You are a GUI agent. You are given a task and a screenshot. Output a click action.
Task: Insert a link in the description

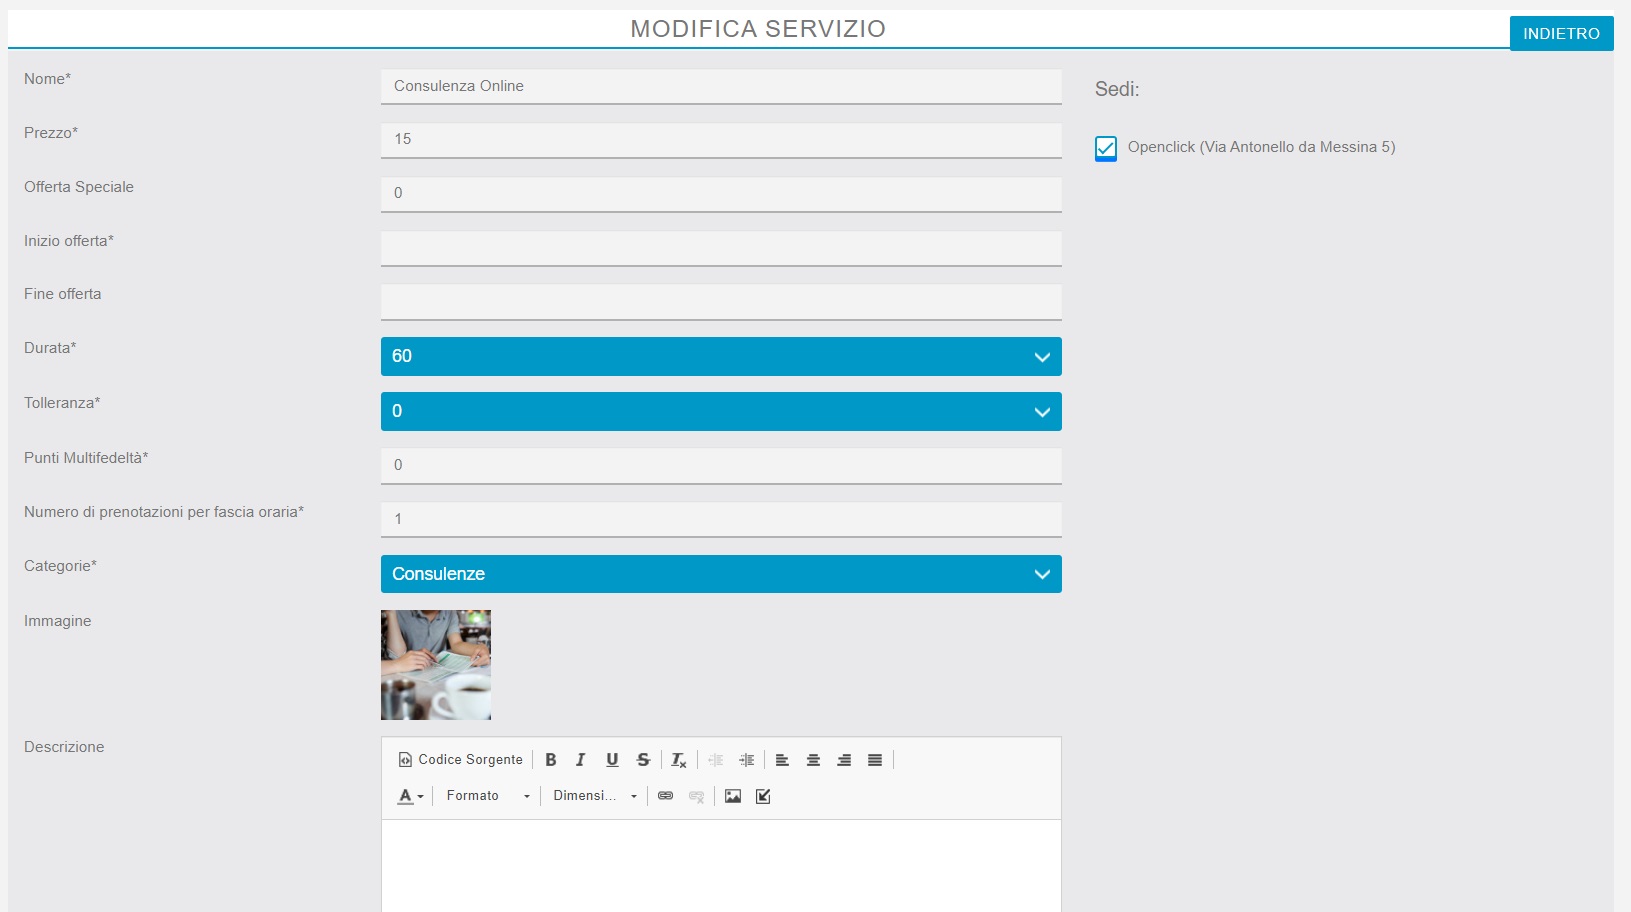(x=665, y=796)
